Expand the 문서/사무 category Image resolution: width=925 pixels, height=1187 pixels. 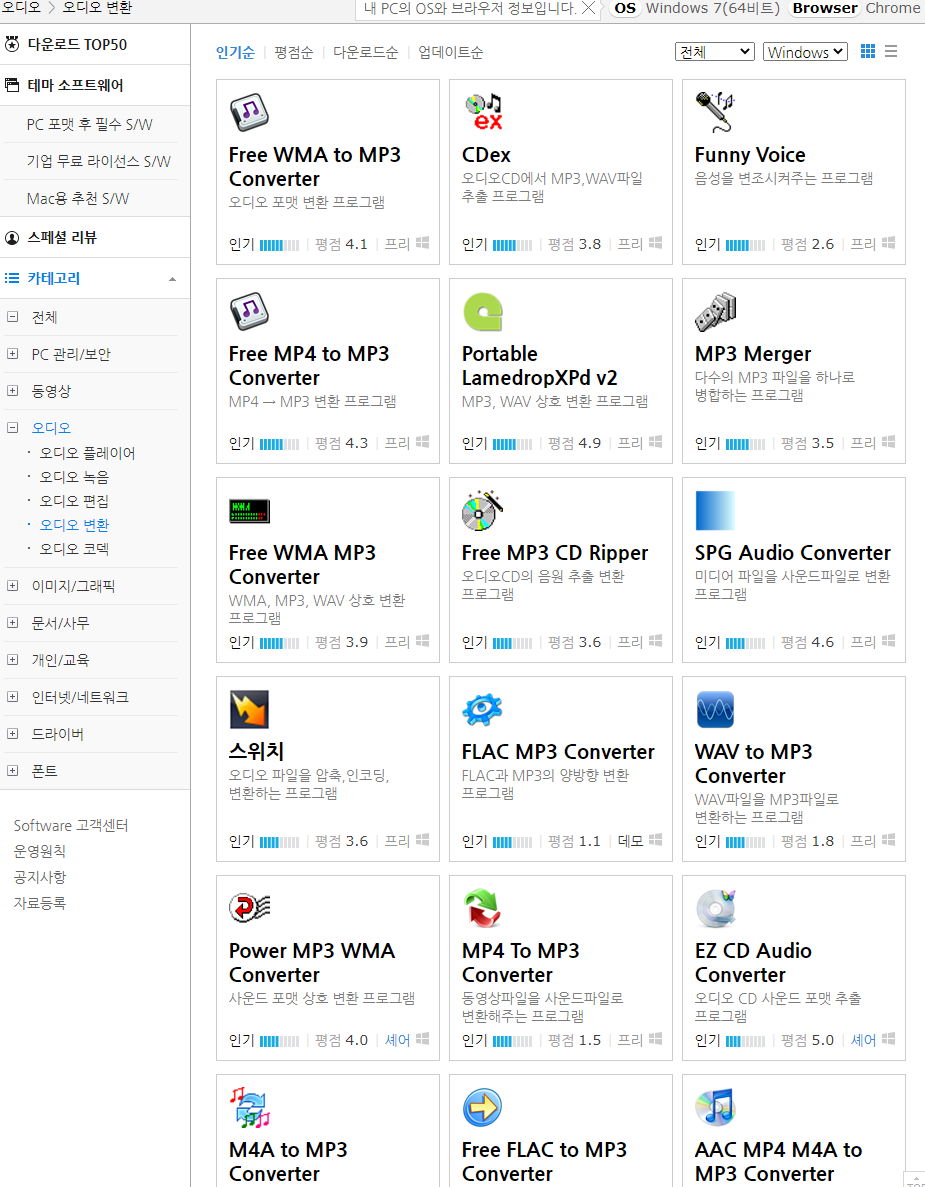point(13,622)
